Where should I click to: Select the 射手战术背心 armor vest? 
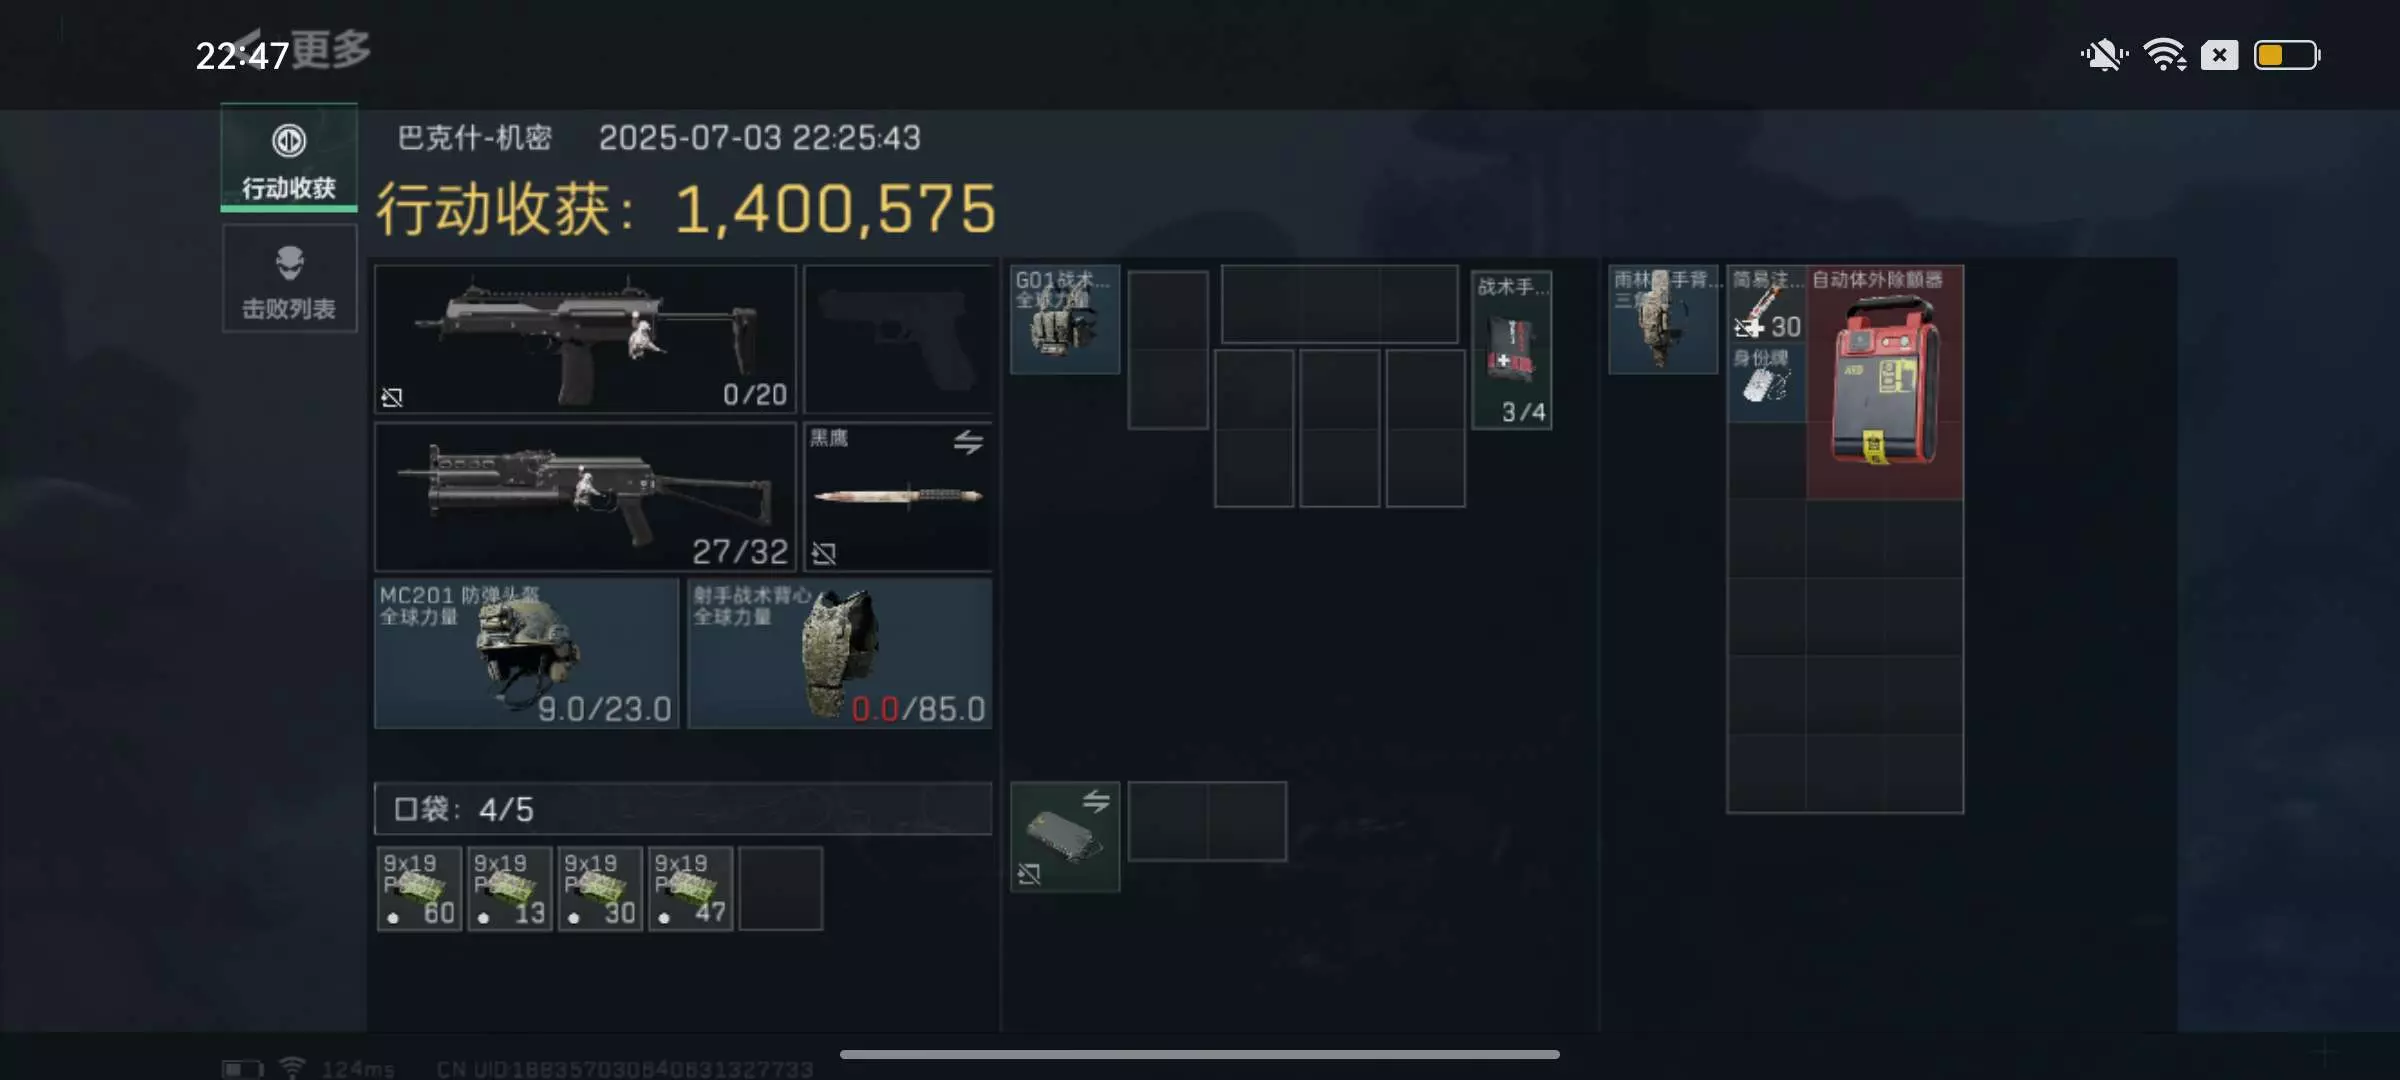(x=840, y=654)
